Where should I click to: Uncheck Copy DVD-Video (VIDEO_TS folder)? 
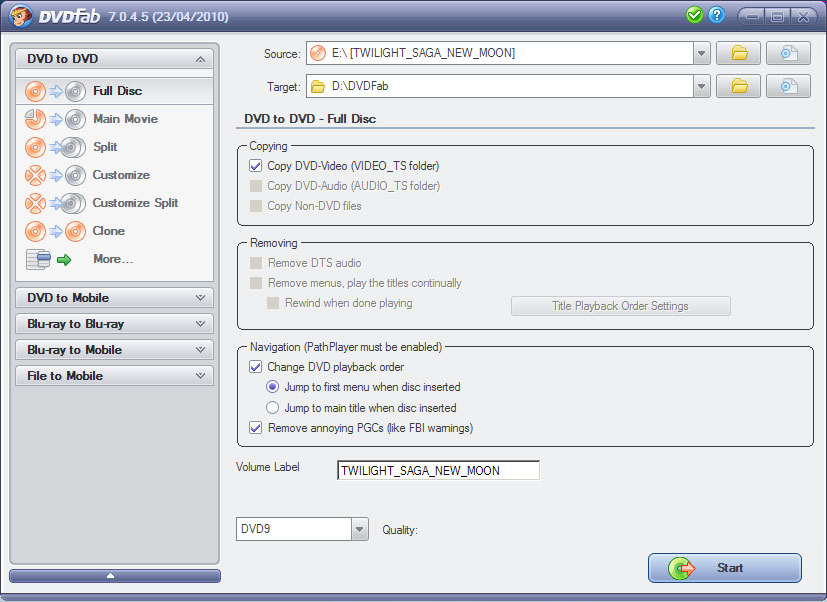255,165
